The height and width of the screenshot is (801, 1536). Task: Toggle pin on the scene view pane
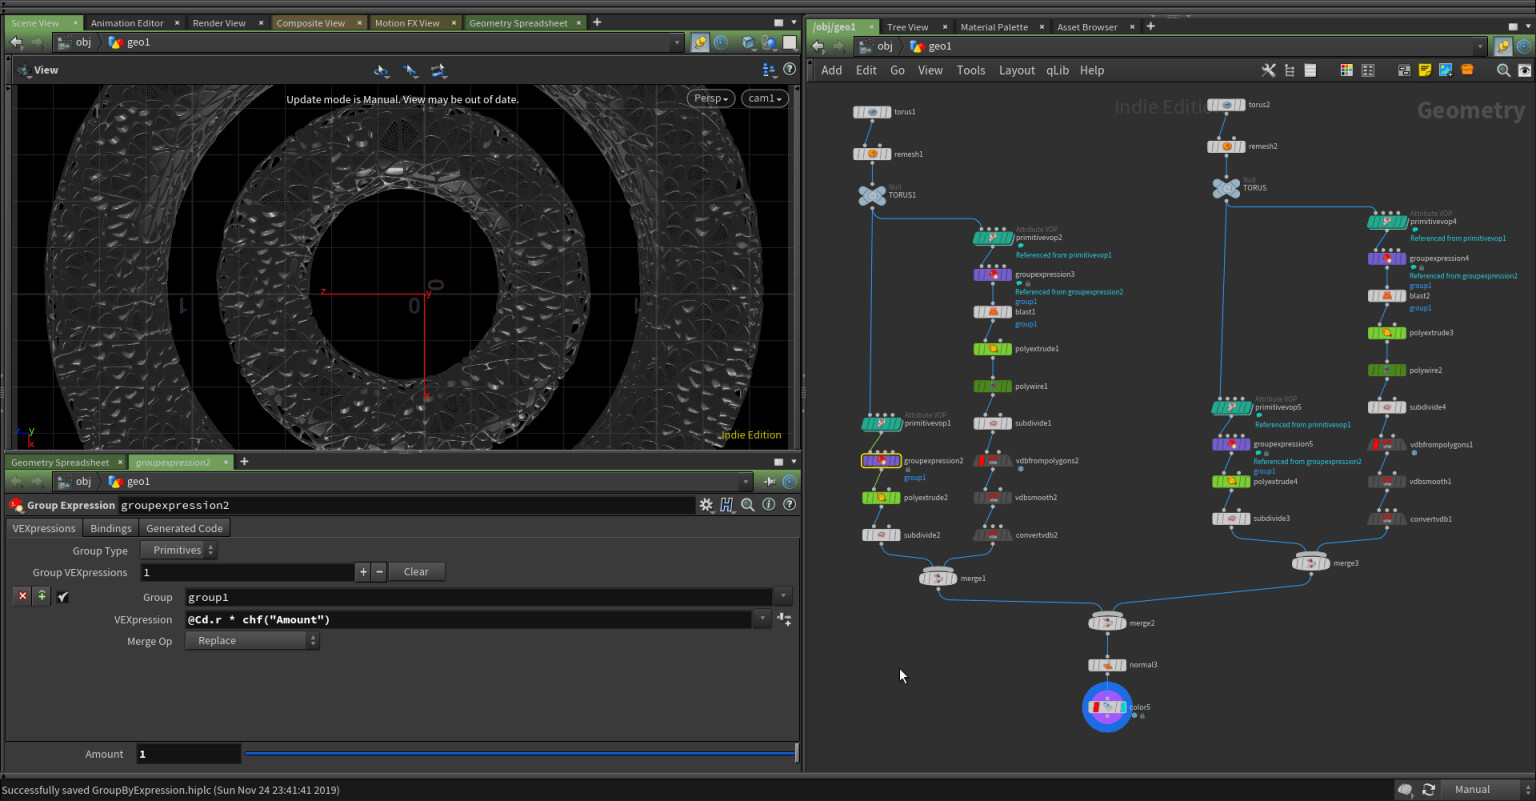coord(699,42)
